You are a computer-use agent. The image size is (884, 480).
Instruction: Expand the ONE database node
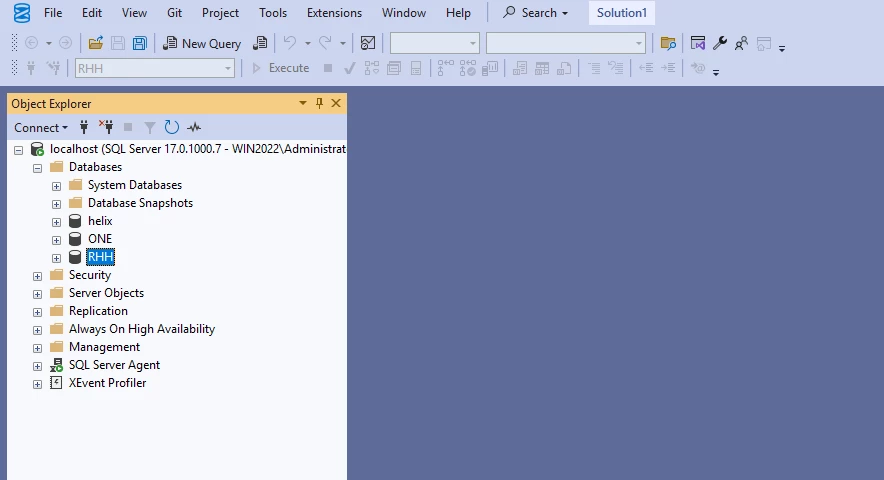click(56, 240)
